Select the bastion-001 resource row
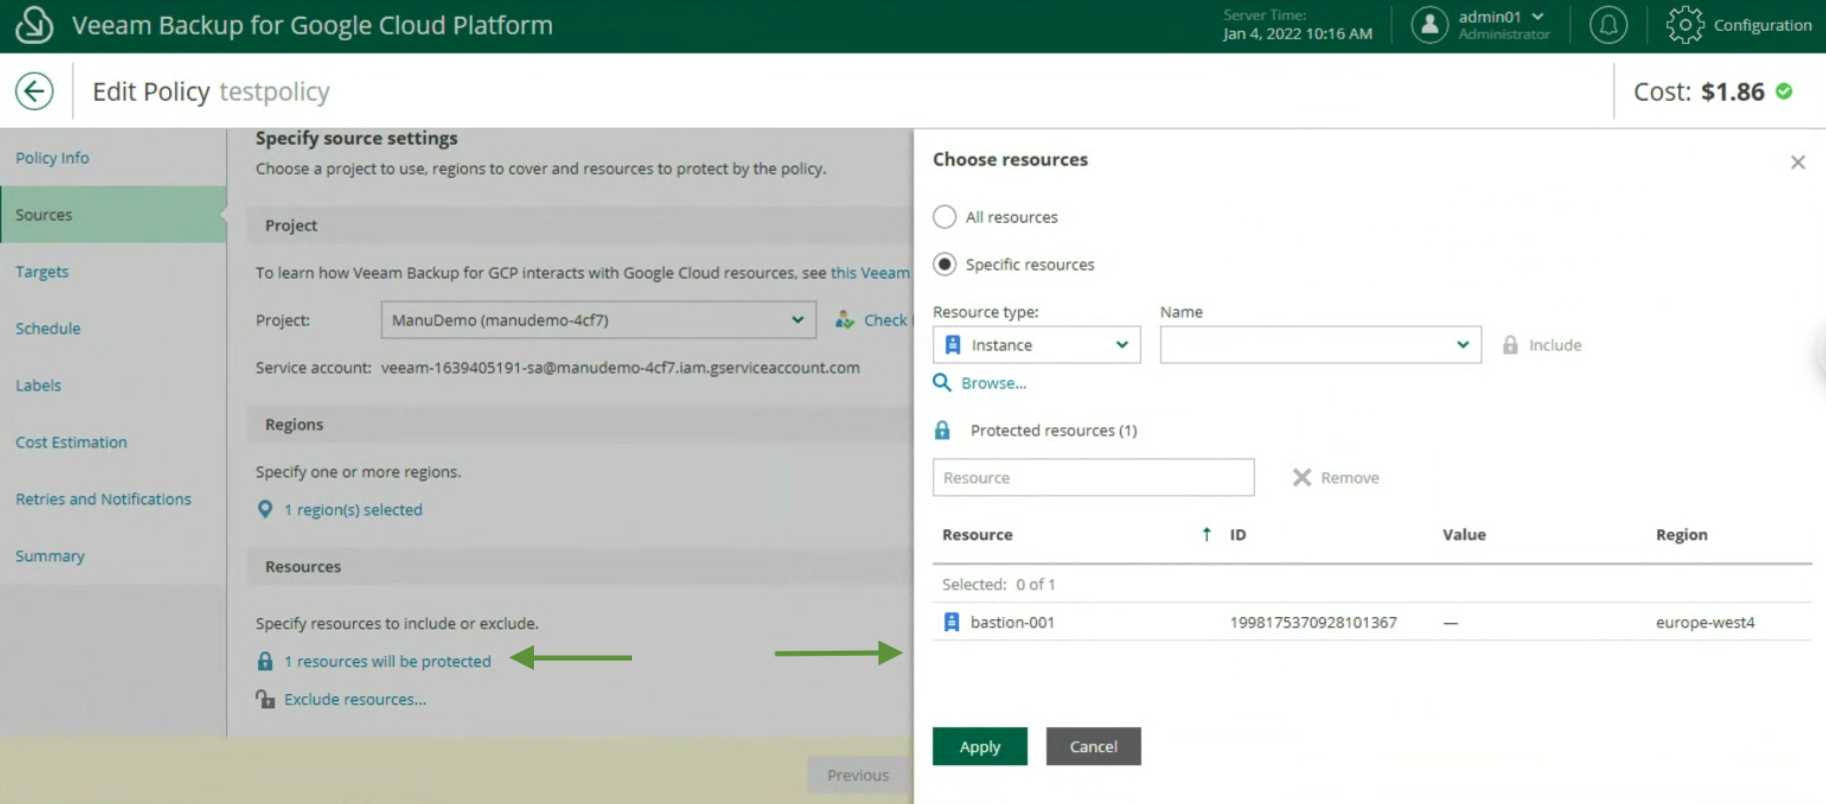Viewport: 1826px width, 804px height. 1372,622
